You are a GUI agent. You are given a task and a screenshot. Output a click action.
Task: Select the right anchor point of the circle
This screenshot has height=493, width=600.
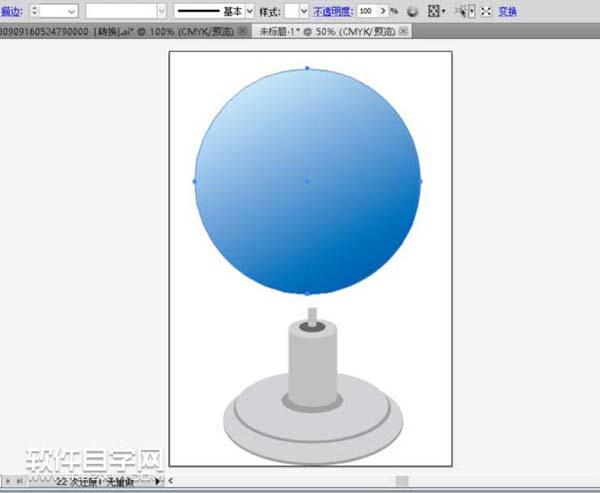tap(421, 181)
